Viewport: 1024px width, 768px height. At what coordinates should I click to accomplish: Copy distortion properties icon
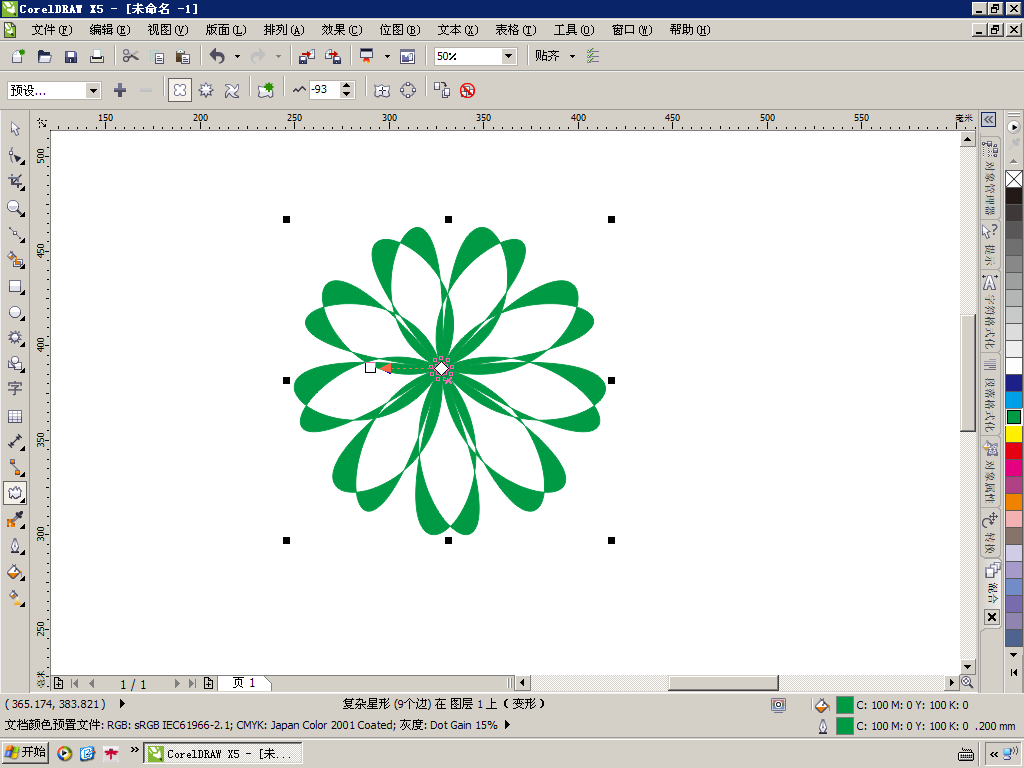(x=442, y=90)
